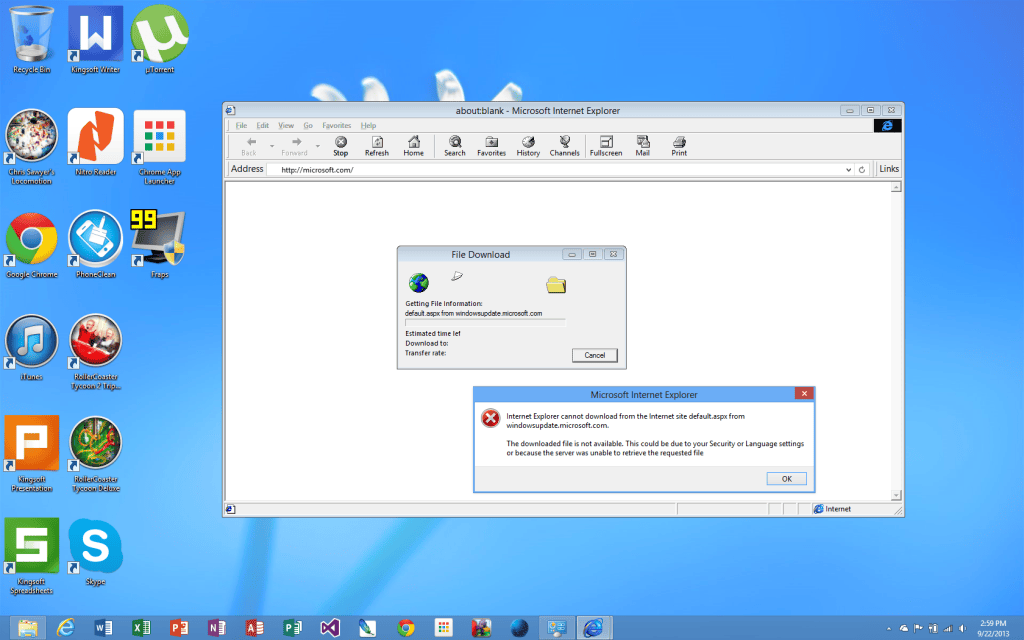Image resolution: width=1024 pixels, height=640 pixels.
Task: Click the Forward toolbar button
Action: 295,146
